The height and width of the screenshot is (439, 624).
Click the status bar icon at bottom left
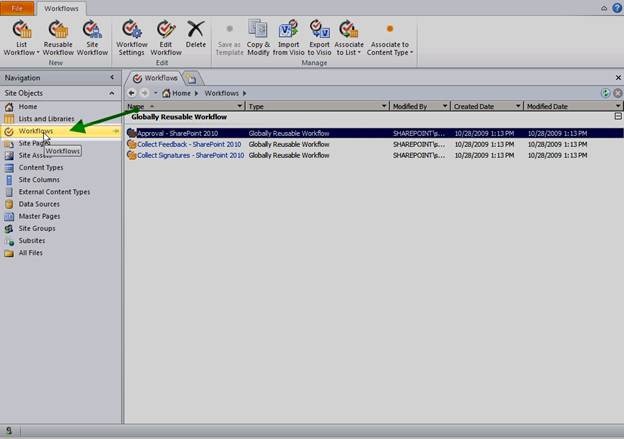(x=9, y=431)
